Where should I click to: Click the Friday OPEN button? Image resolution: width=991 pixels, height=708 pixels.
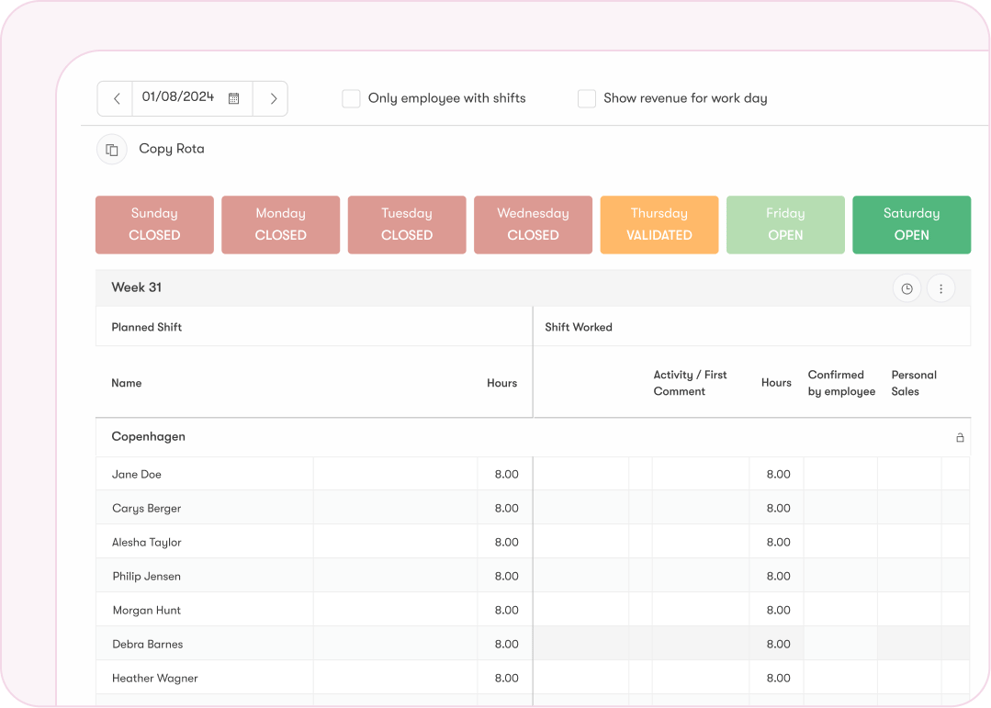coord(785,224)
